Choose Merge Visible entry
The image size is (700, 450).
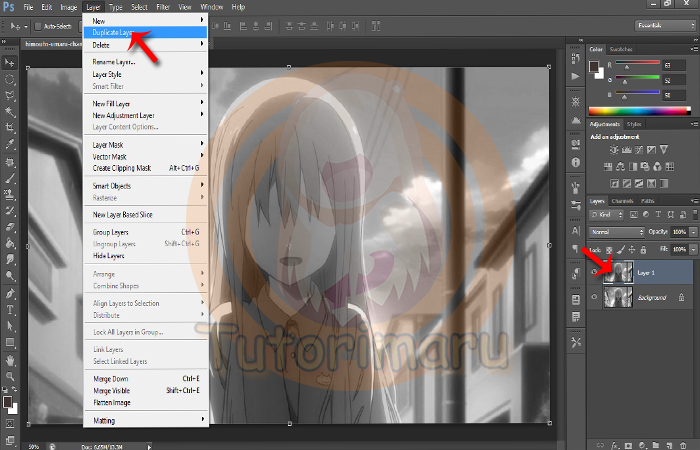146,391
